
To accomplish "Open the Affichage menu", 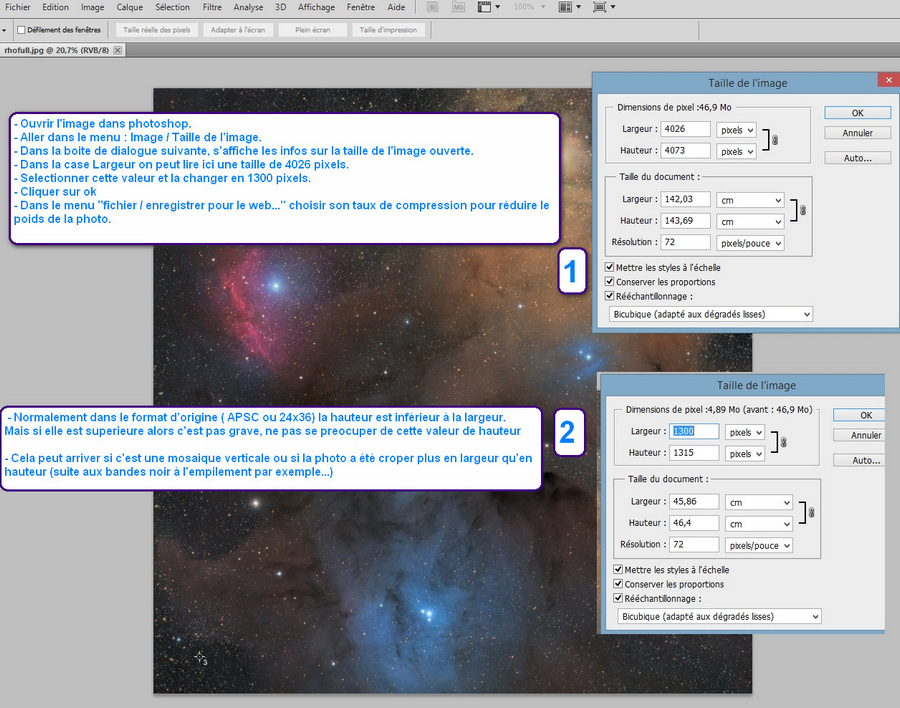I will [x=316, y=7].
